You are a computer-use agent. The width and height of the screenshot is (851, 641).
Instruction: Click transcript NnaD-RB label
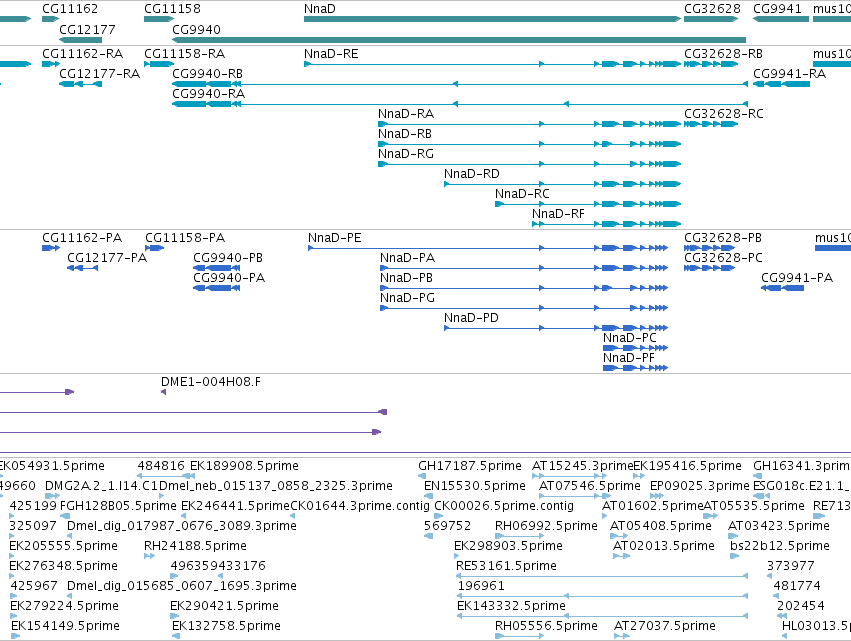pyautogui.click(x=405, y=134)
